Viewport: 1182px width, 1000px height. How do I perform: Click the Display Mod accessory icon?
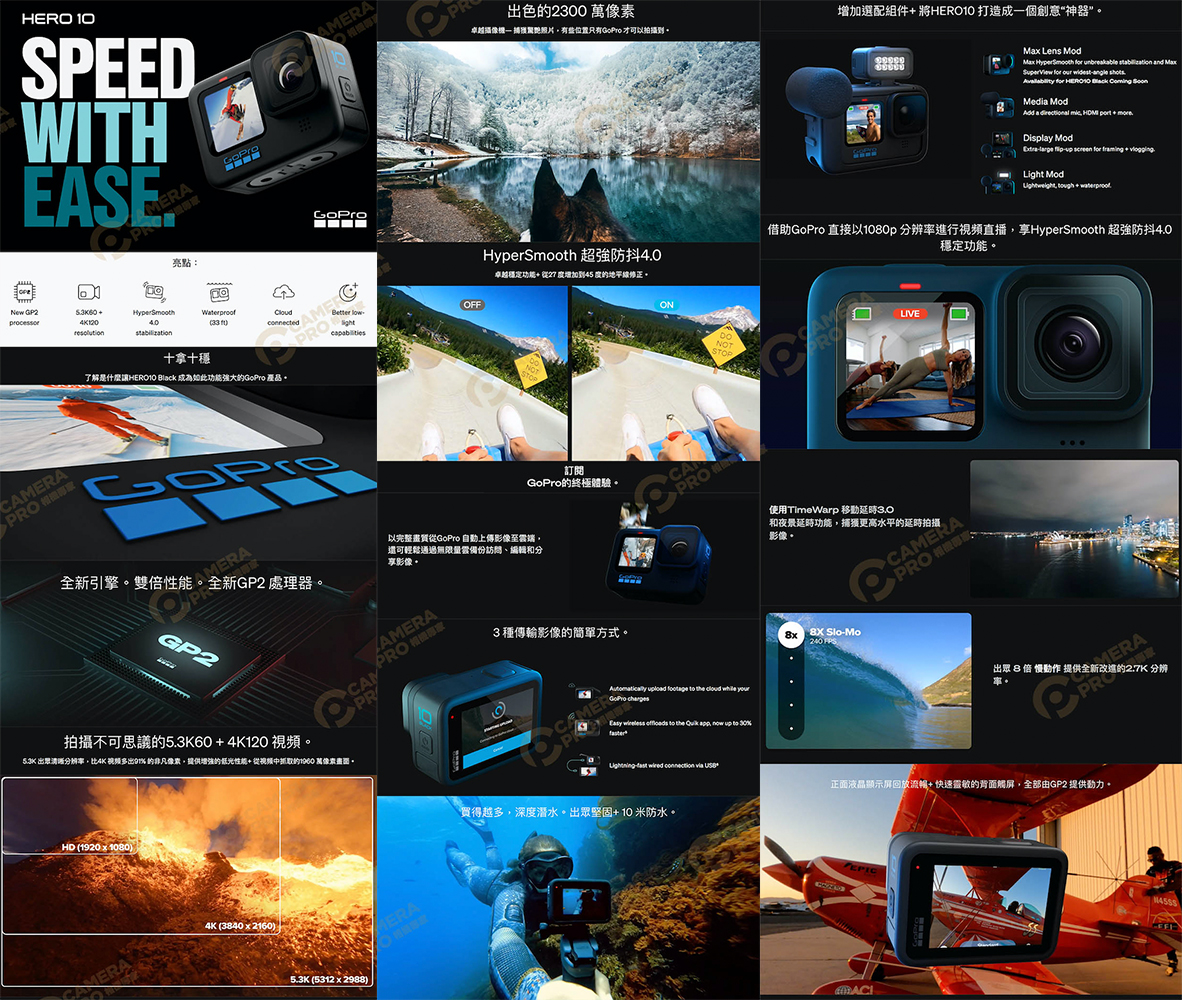click(x=1001, y=143)
